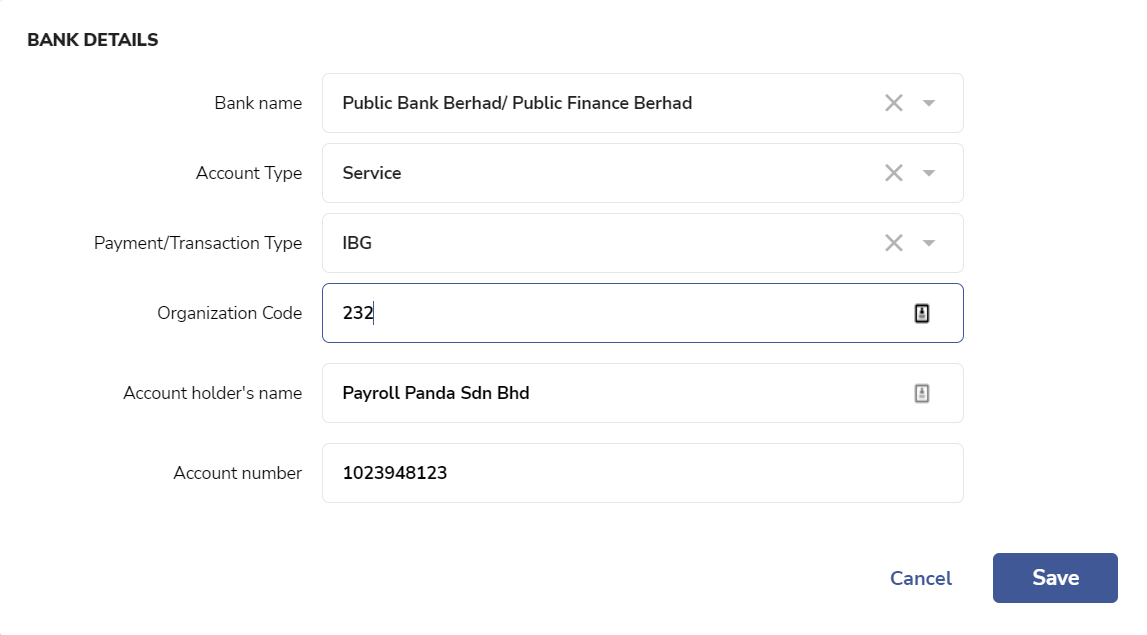The height and width of the screenshot is (635, 1147).
Task: Click the Account number field 1023948123
Action: tap(642, 473)
